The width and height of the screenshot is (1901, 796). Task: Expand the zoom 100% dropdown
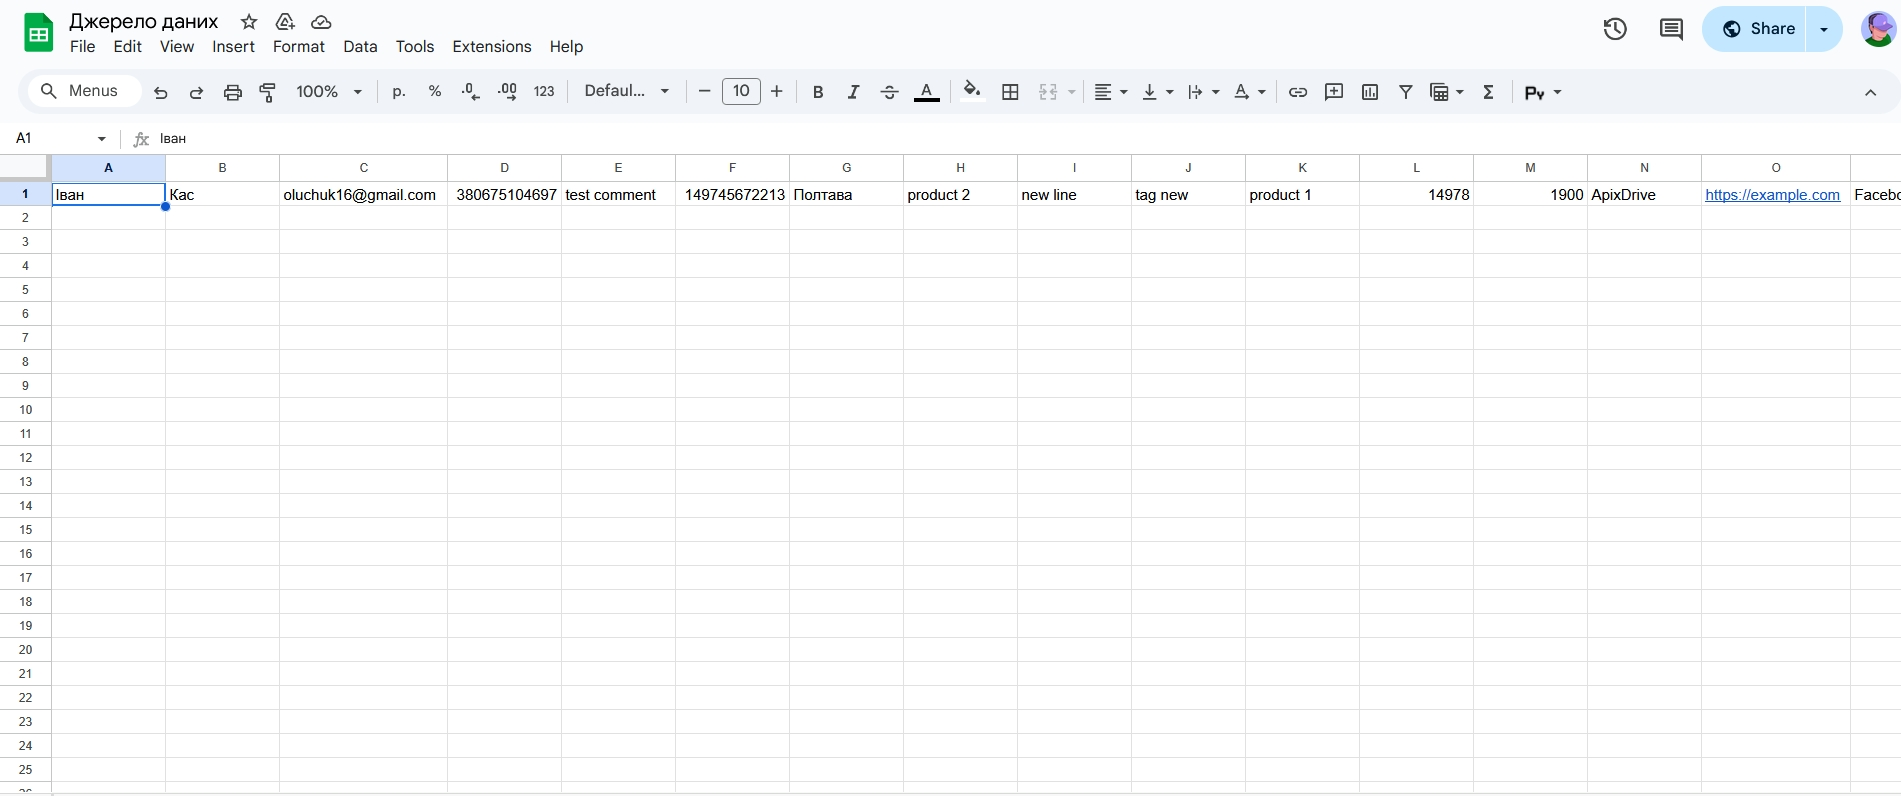[x=328, y=92]
